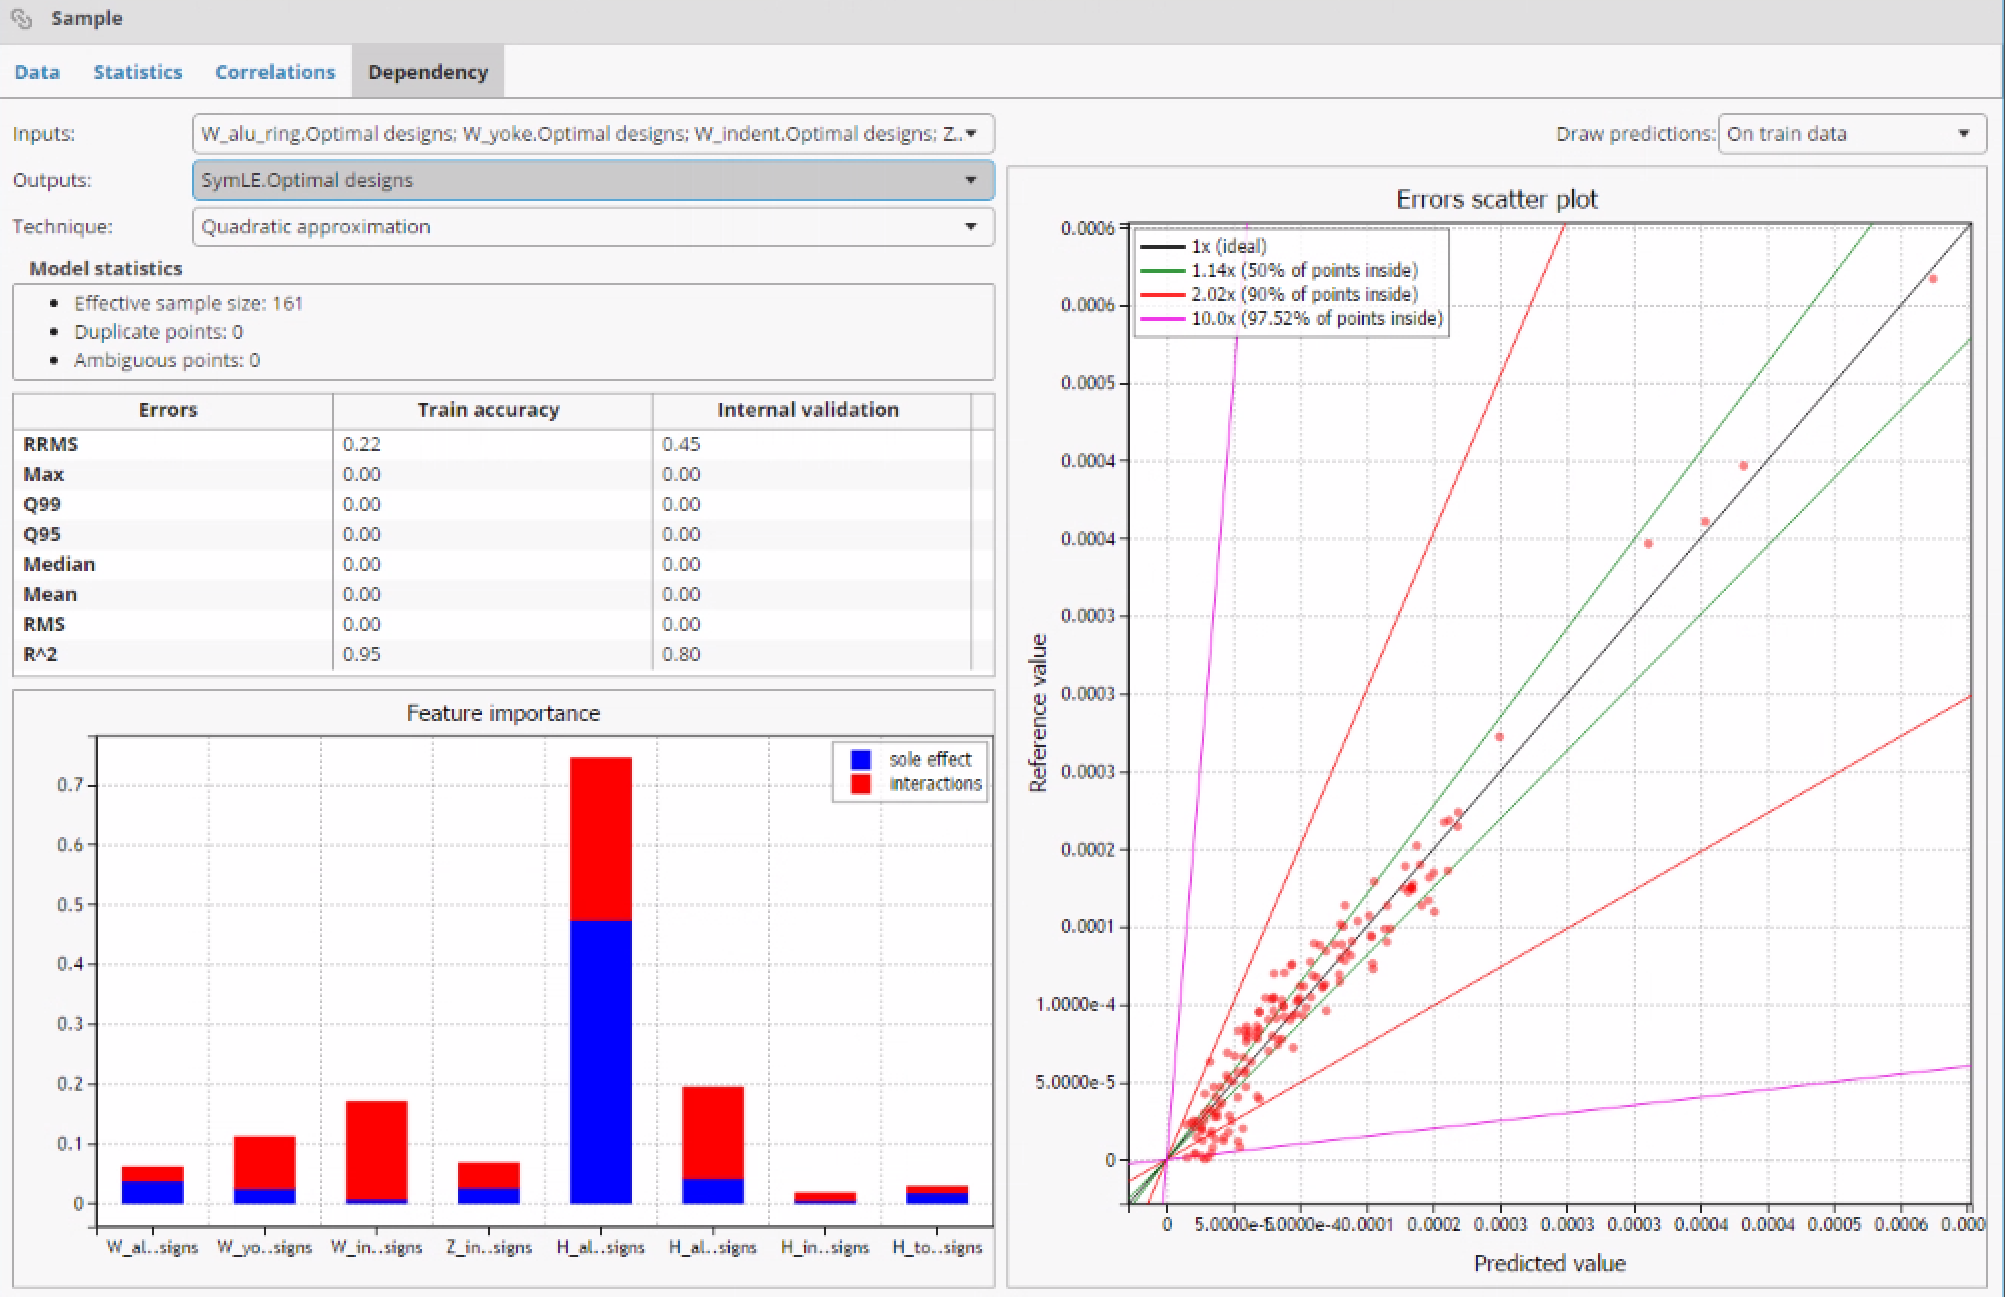Click the Internal validation column header
Image resolution: width=2005 pixels, height=1297 pixels.
(x=808, y=410)
